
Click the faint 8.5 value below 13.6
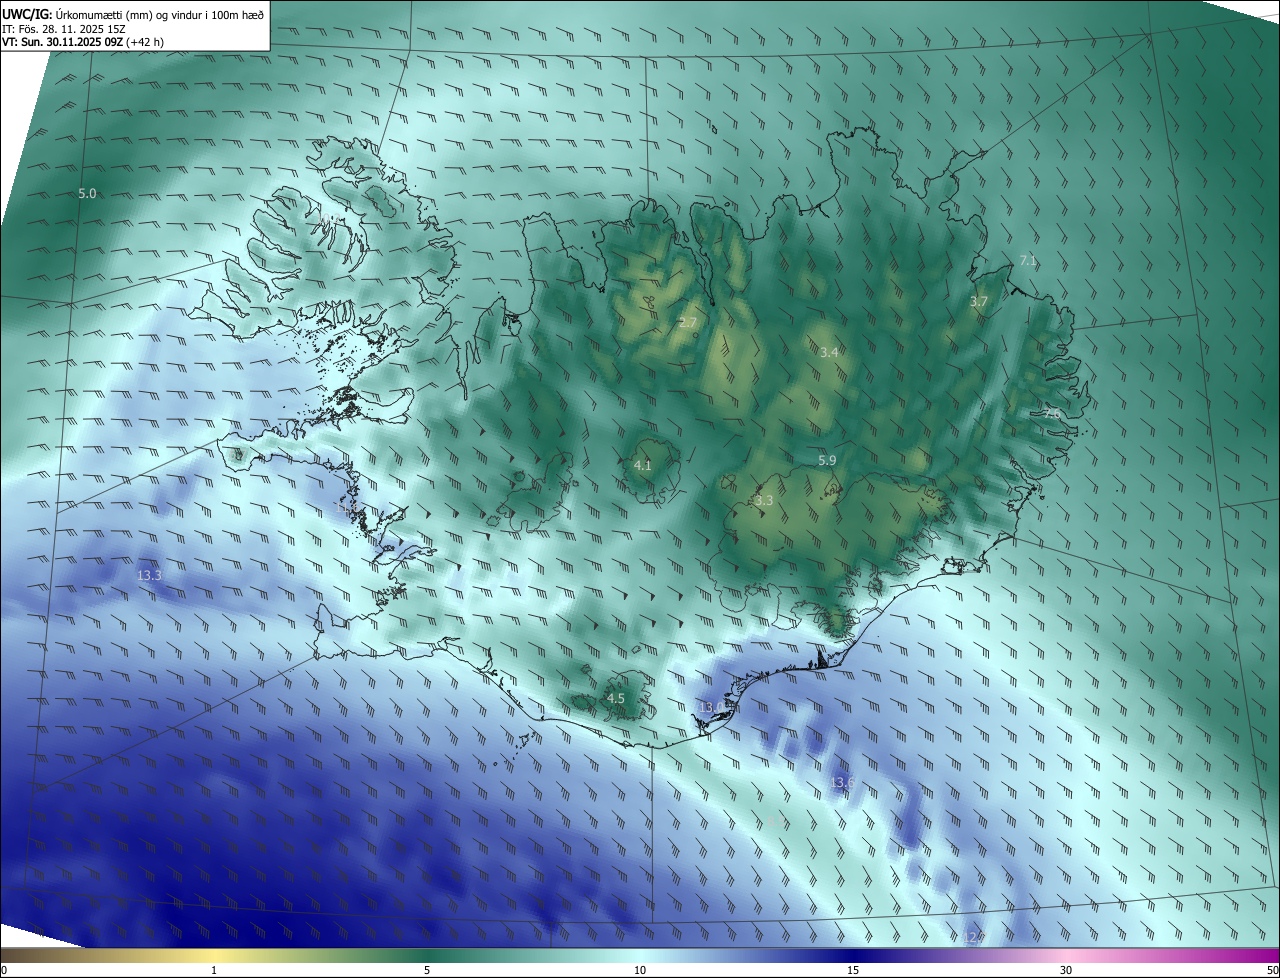pos(776,822)
